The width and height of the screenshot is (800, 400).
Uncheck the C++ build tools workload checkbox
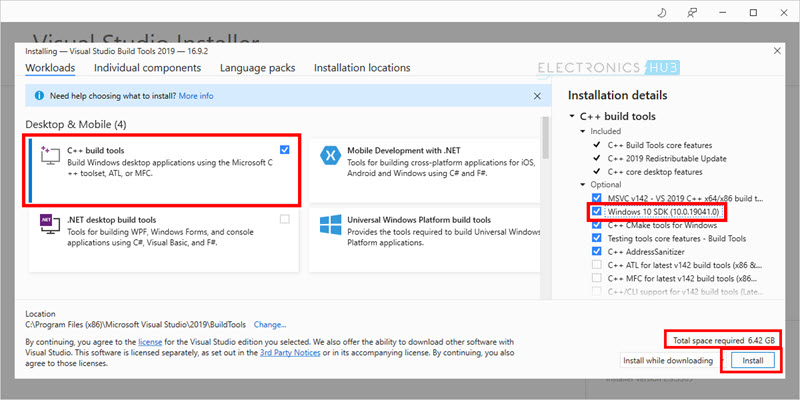click(x=286, y=149)
